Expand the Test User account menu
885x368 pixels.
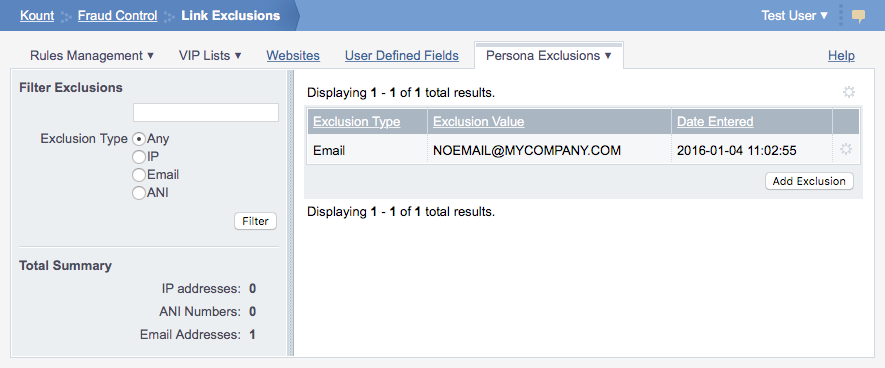[795, 16]
